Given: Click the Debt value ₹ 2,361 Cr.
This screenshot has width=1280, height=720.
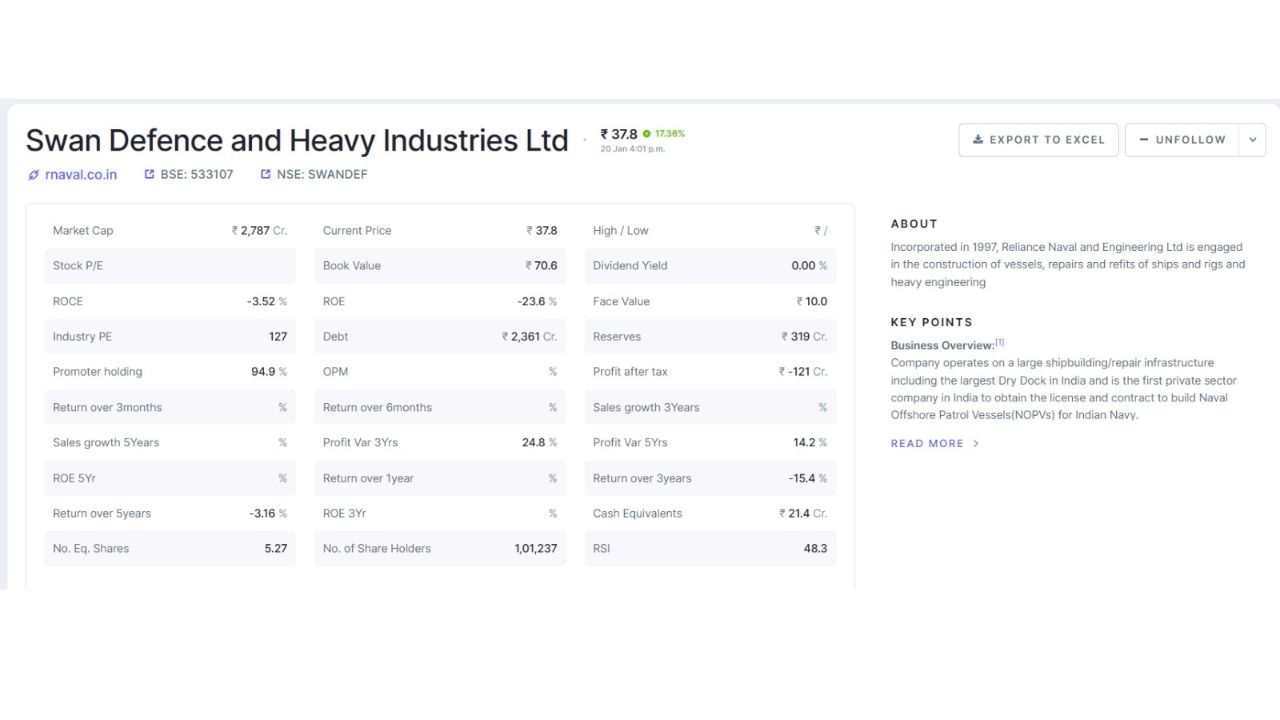Looking at the screenshot, I should (x=530, y=336).
